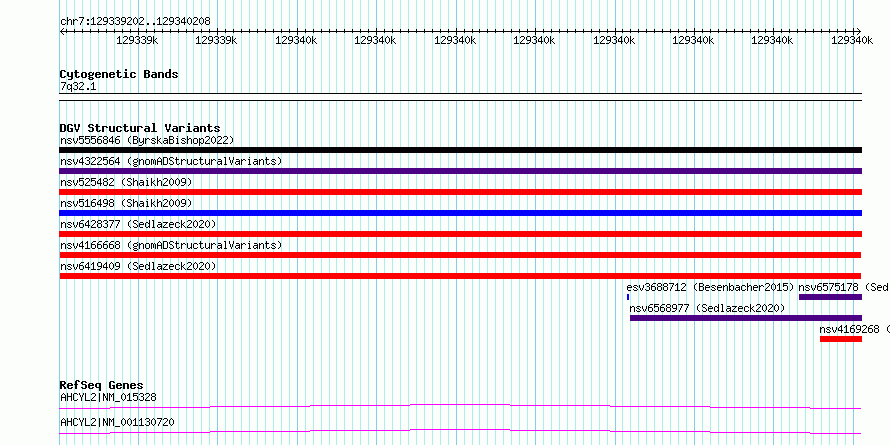Click the short red nsv4169268 variant bar
Screen dimensions: 890x445
pyautogui.click(x=841, y=339)
